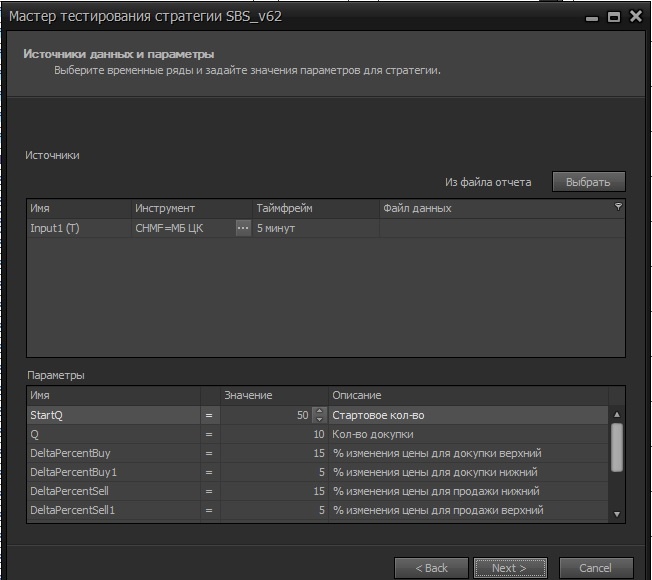Viewport: 652px width, 580px height.
Task: Select the DeltaPercentBuy1 parameter name
Action: pos(114,472)
